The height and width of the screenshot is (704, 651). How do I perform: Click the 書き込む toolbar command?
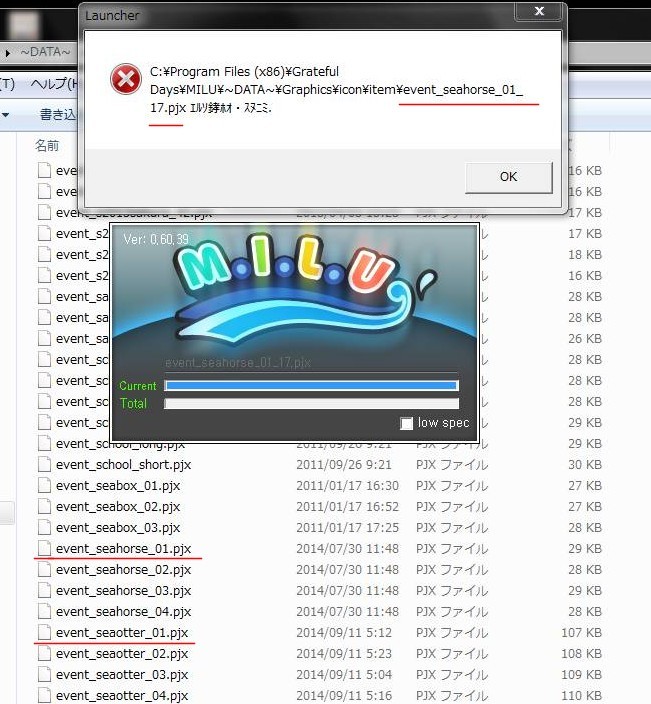coord(58,115)
